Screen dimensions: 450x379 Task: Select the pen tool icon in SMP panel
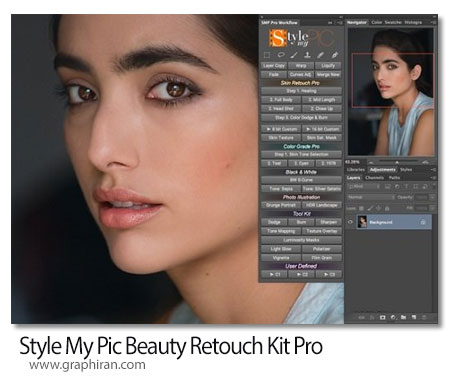click(334, 55)
